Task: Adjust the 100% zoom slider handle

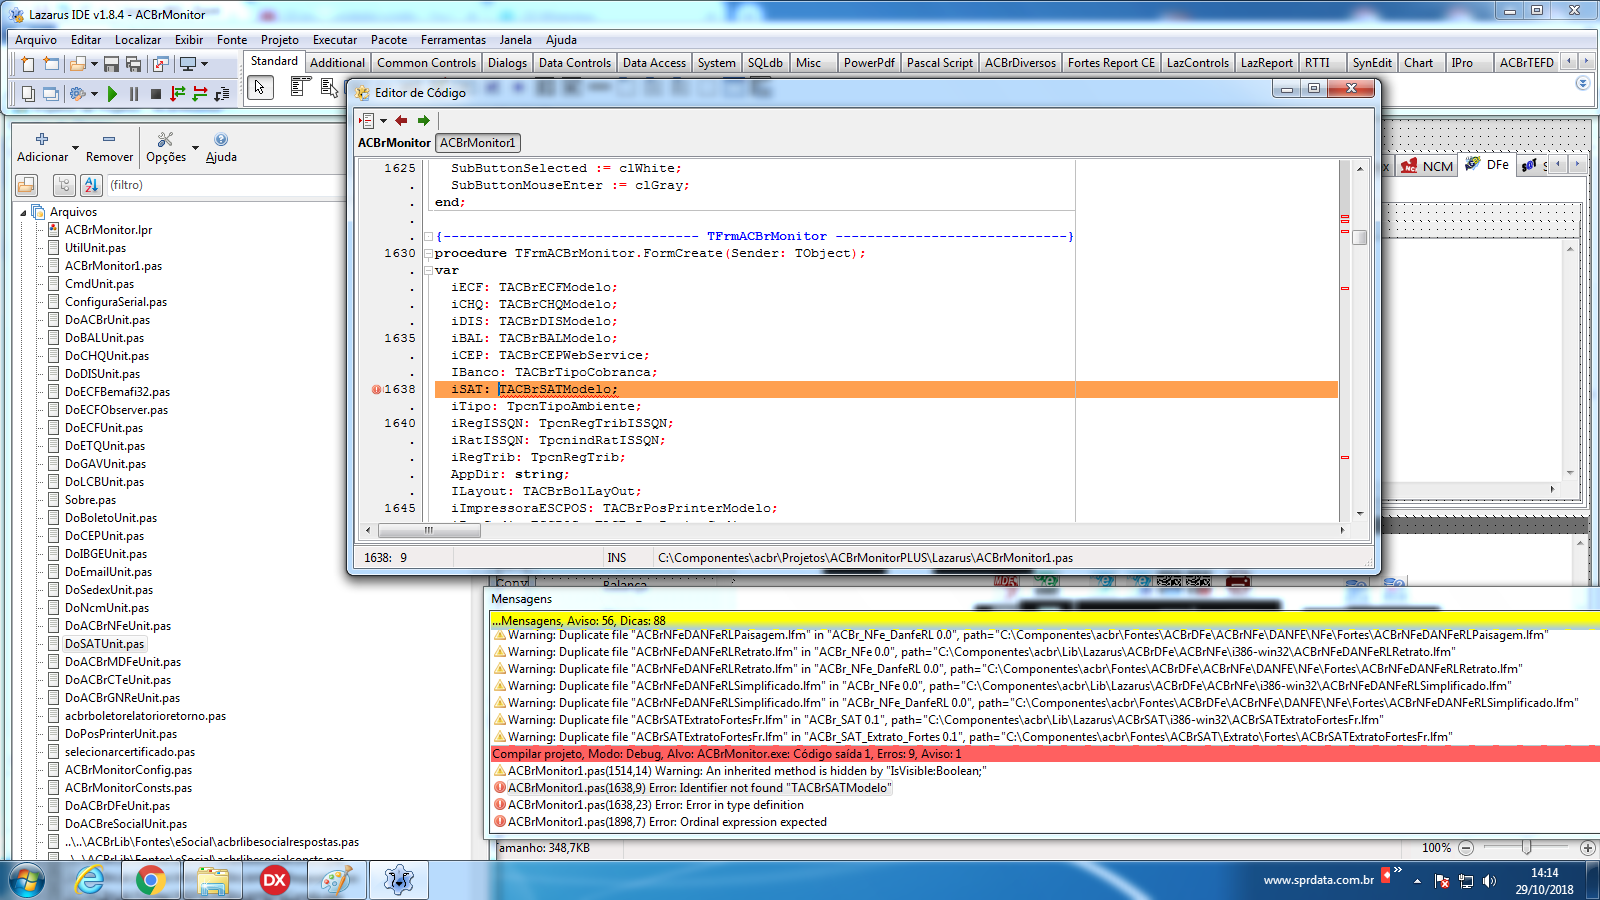Action: pyautogui.click(x=1526, y=847)
